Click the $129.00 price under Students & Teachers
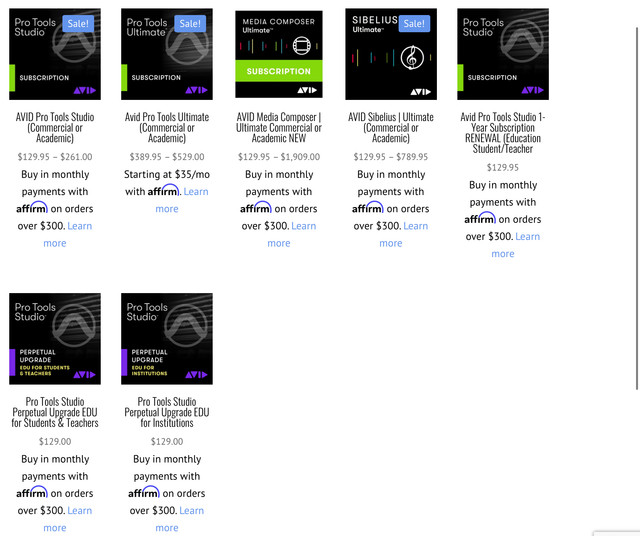Screen dimensions: 640x536 [x=55, y=441]
